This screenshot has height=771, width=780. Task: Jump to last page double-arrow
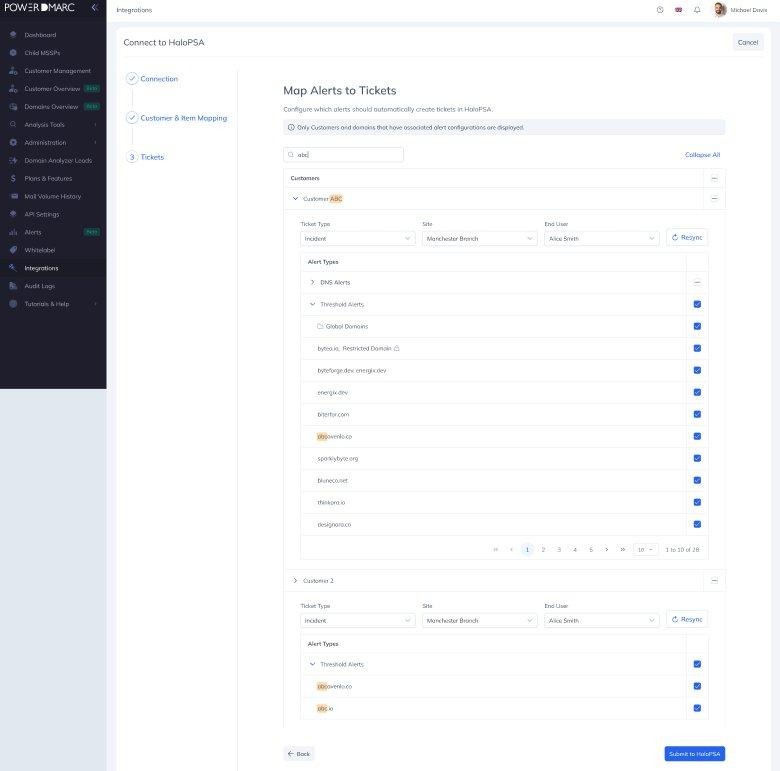tap(622, 550)
